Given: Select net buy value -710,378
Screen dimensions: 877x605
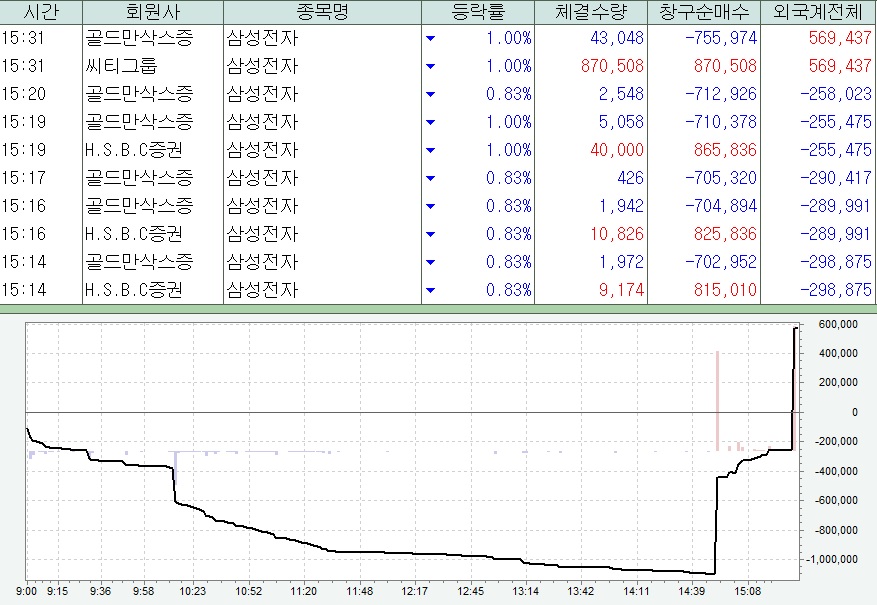Looking at the screenshot, I should [720, 122].
